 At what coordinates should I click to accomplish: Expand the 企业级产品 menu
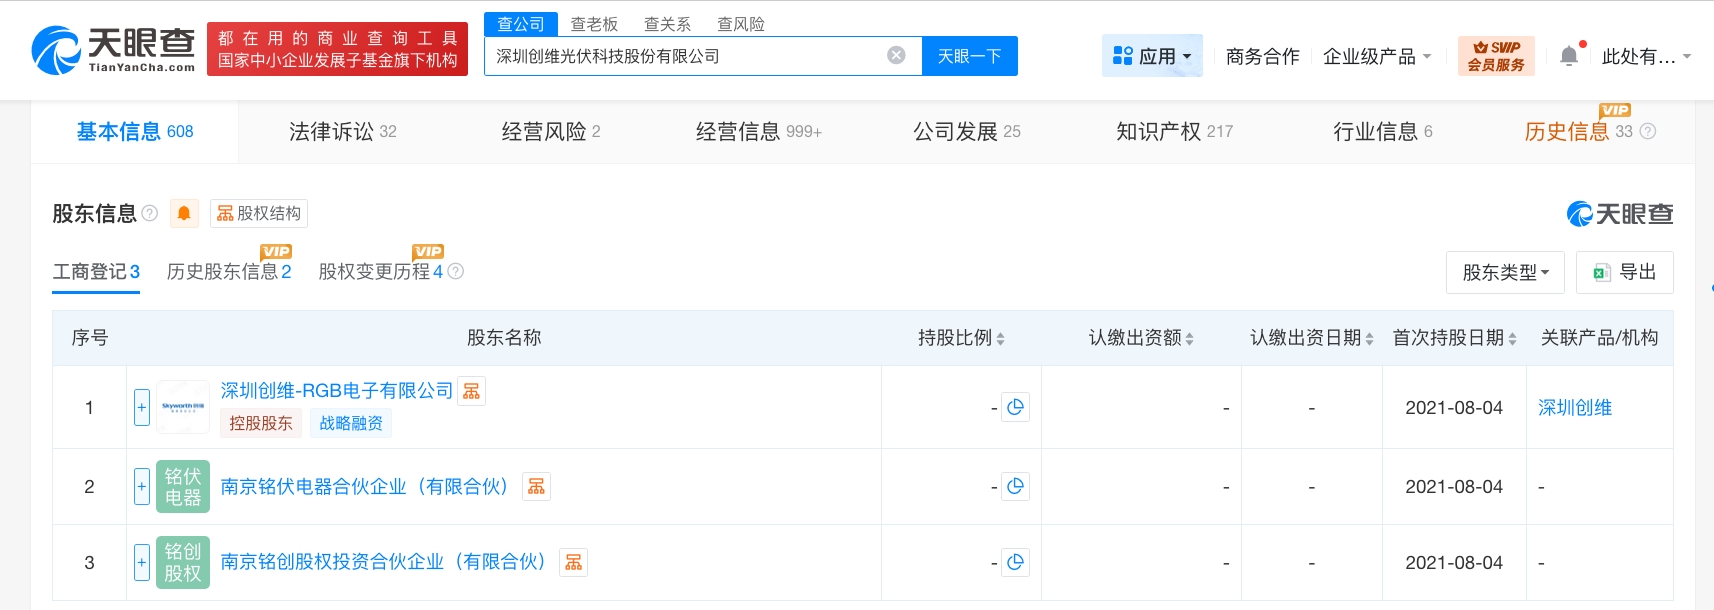point(1376,56)
